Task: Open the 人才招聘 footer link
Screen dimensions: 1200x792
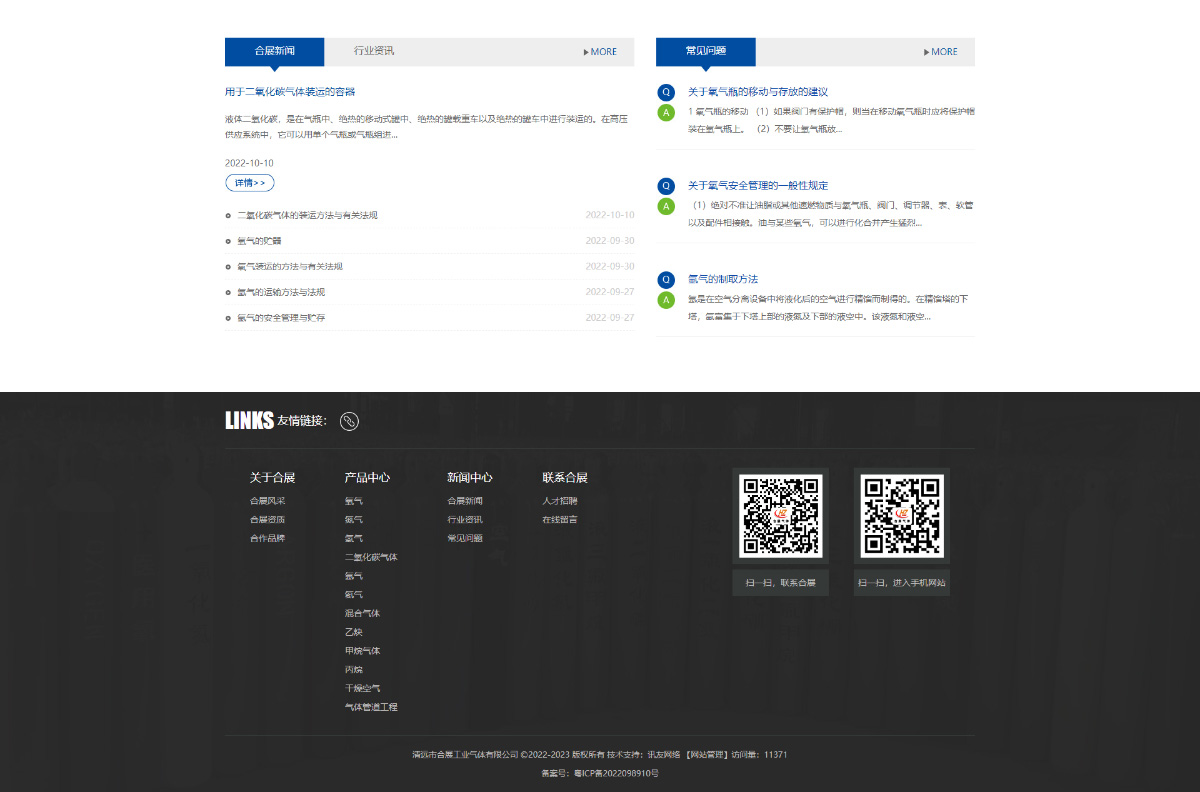Action: pos(559,501)
